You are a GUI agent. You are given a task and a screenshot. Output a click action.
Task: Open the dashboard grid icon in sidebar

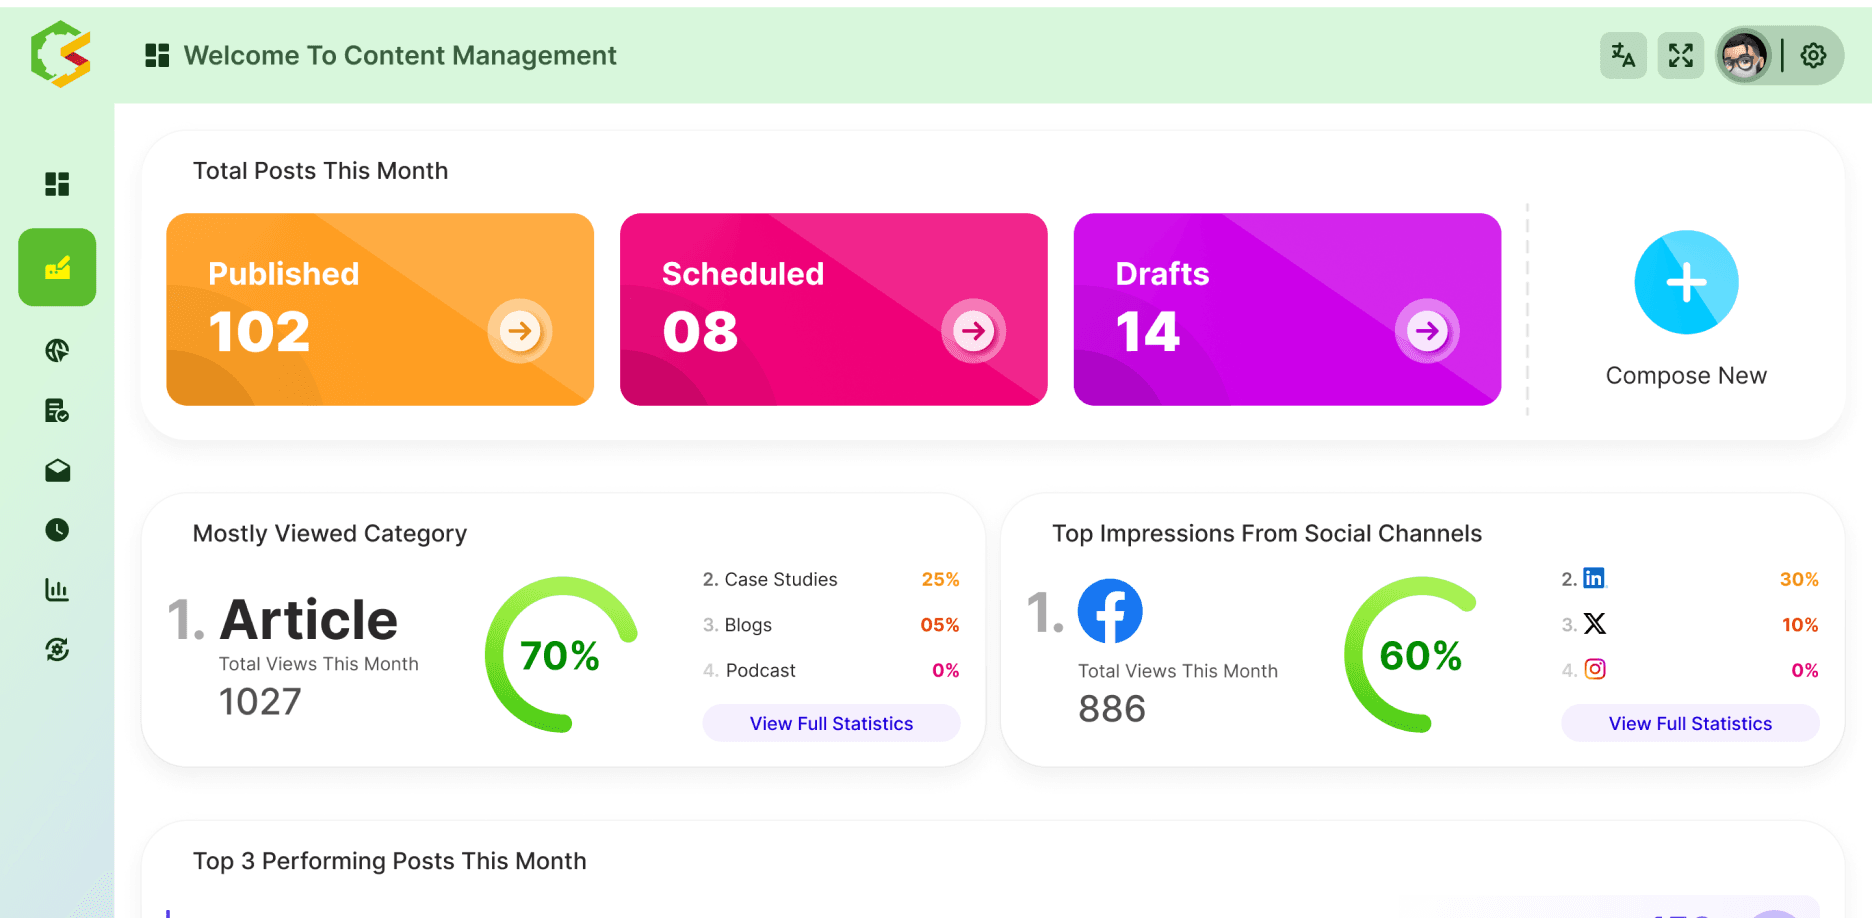tap(57, 184)
